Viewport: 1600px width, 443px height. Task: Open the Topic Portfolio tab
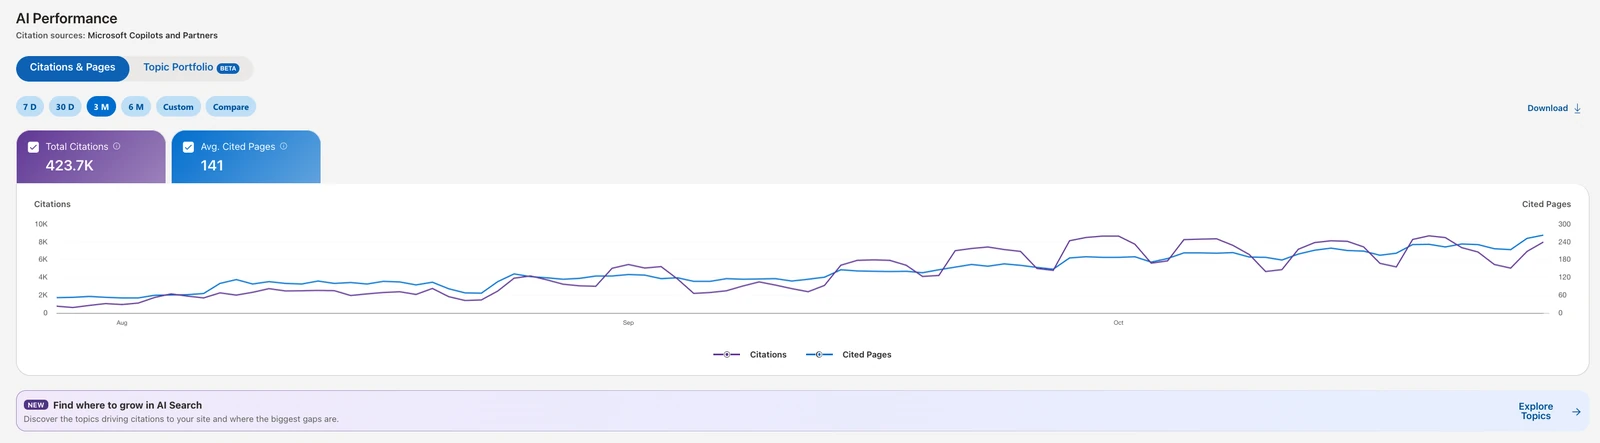(x=191, y=68)
